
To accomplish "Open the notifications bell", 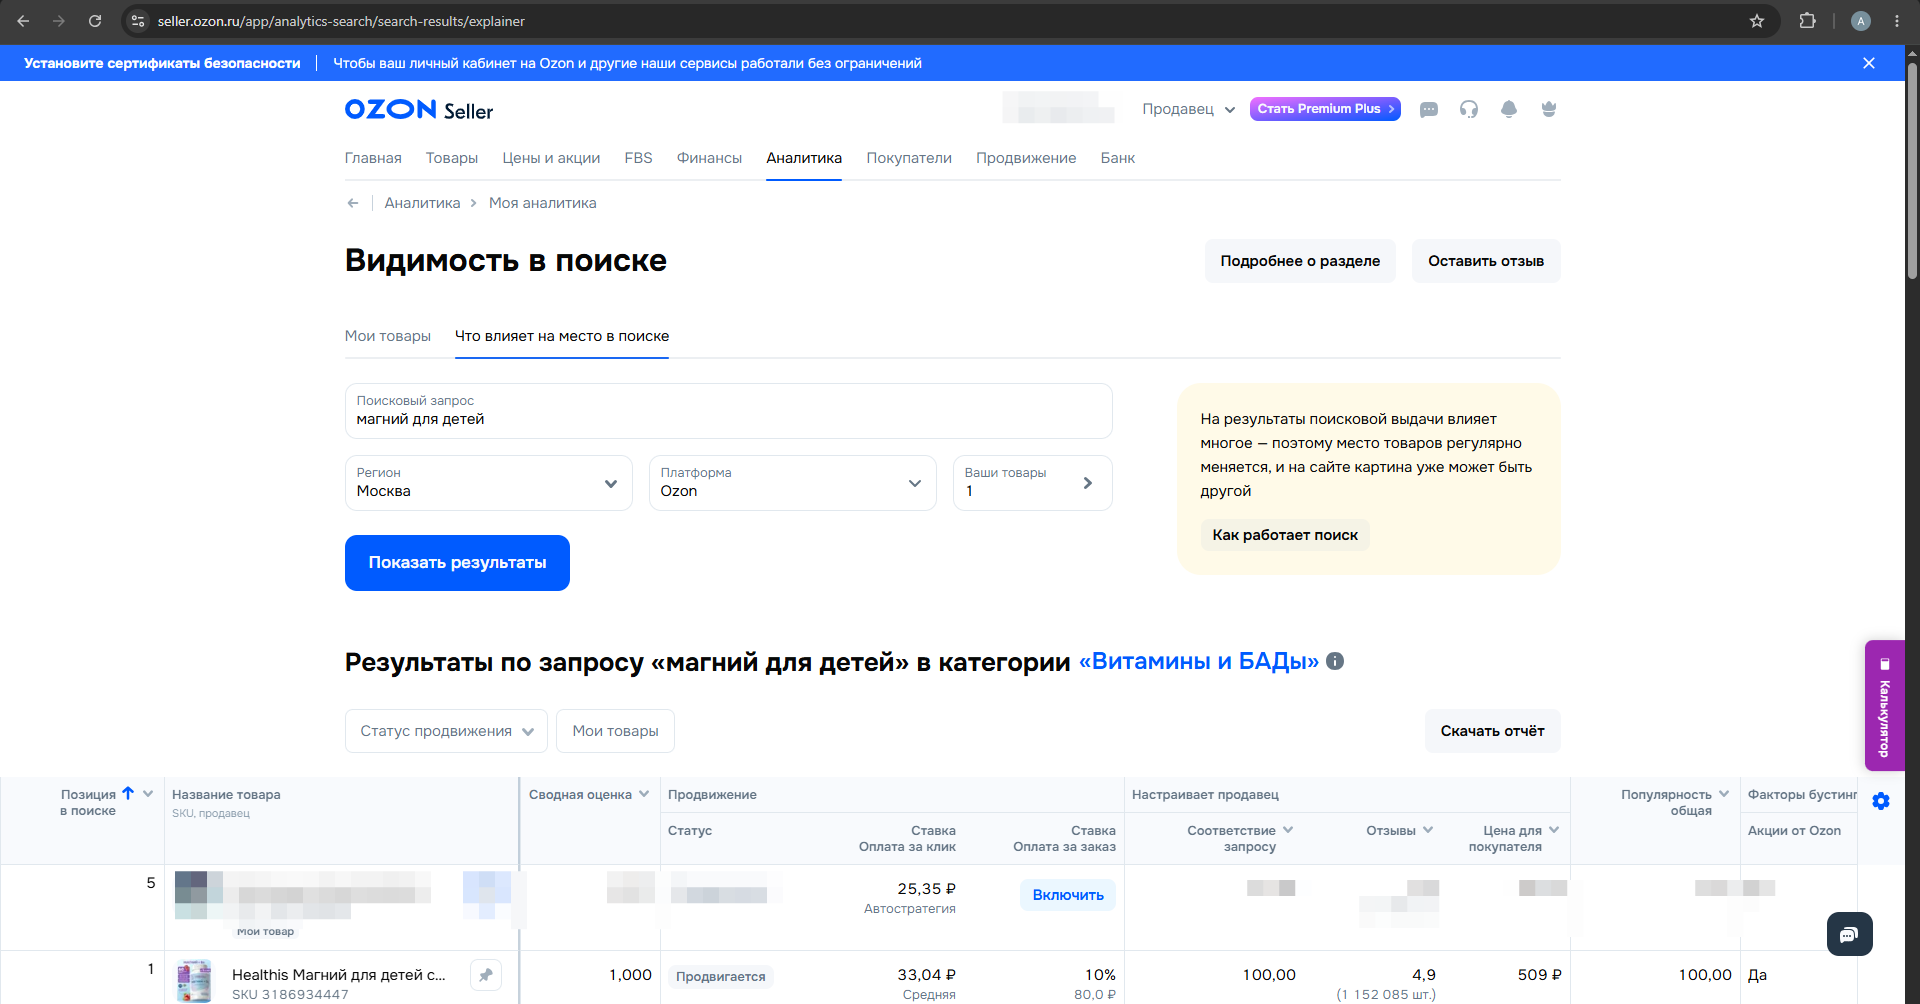I will point(1509,109).
